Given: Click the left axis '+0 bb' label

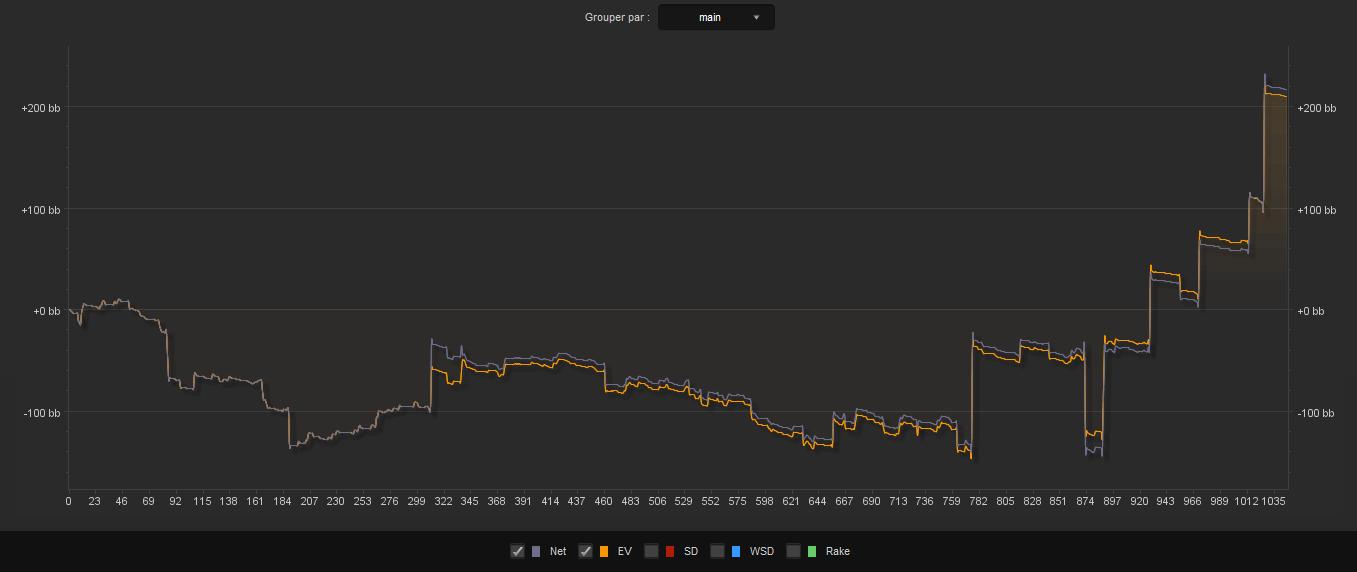Looking at the screenshot, I should click(46, 311).
